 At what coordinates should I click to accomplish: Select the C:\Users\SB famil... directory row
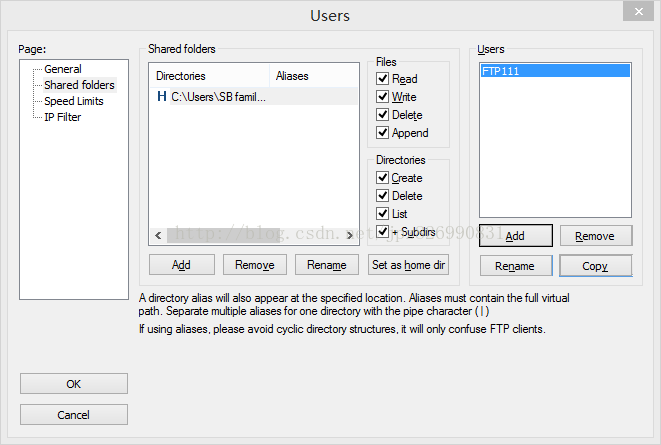point(254,97)
